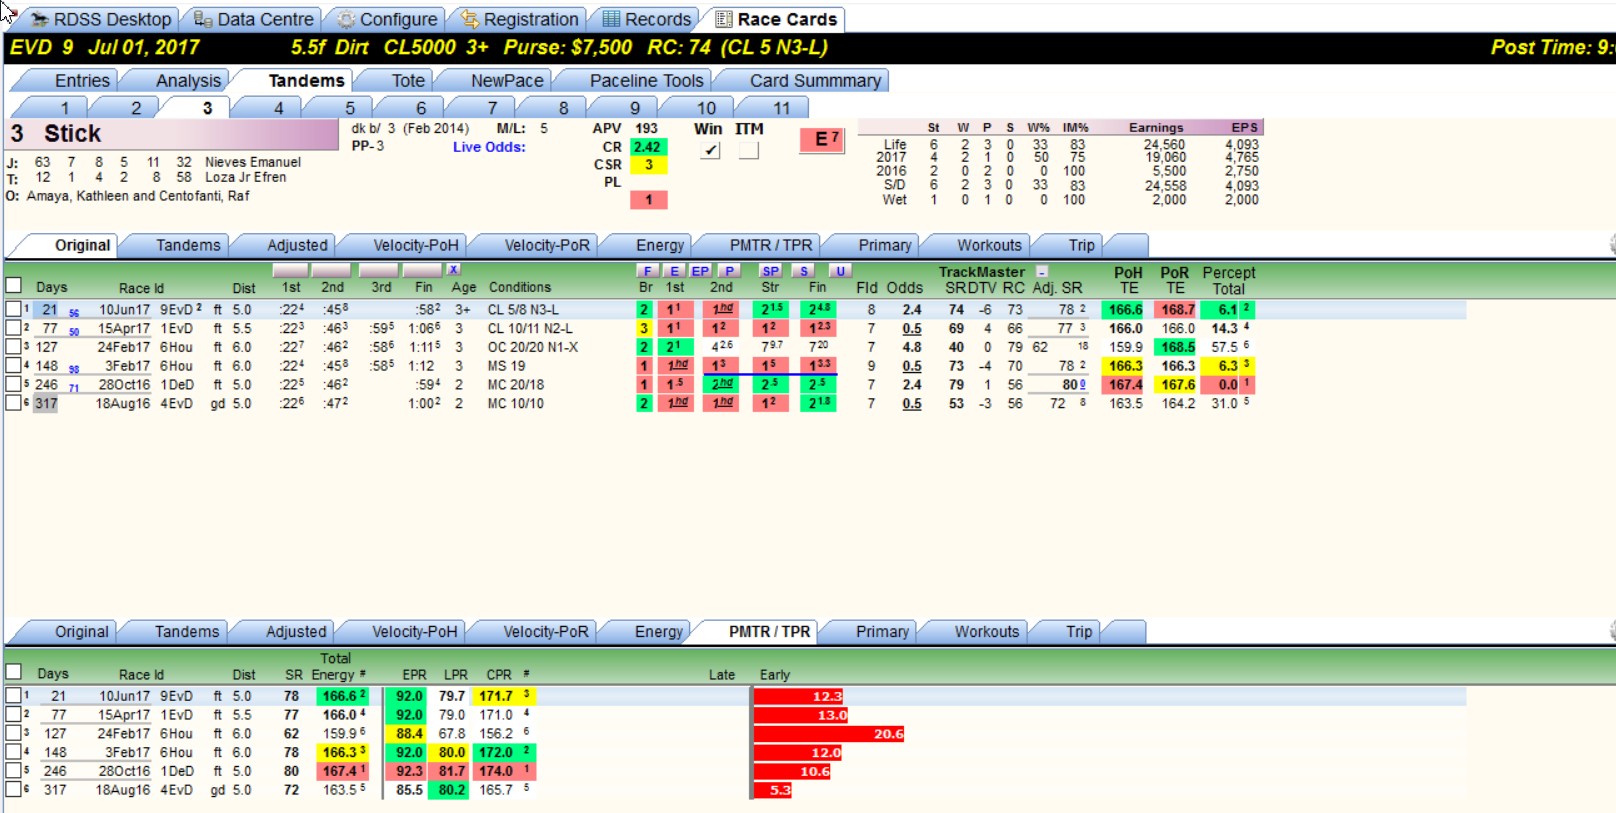Click the green CR 2.42 value box

(x=648, y=147)
